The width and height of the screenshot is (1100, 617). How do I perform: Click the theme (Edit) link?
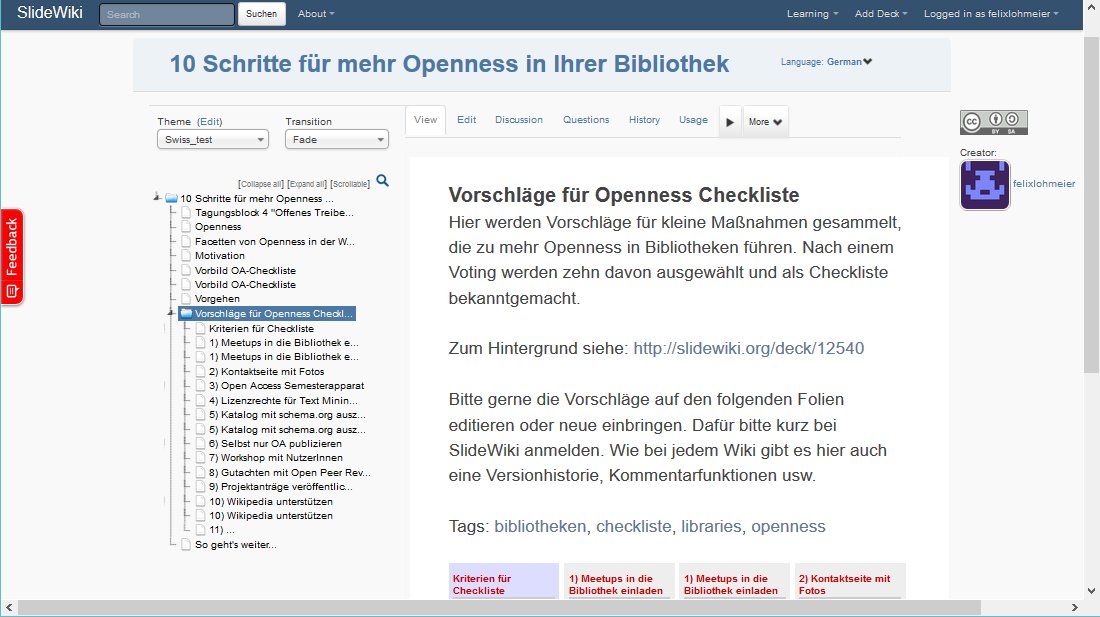210,122
